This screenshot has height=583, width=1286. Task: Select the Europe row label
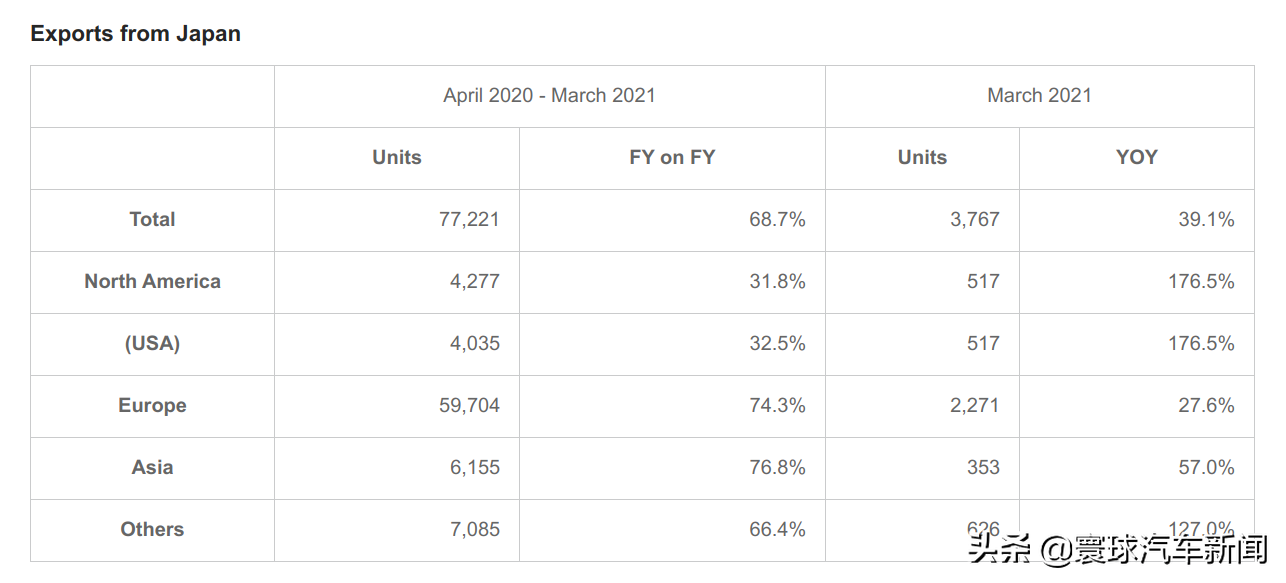pyautogui.click(x=152, y=406)
